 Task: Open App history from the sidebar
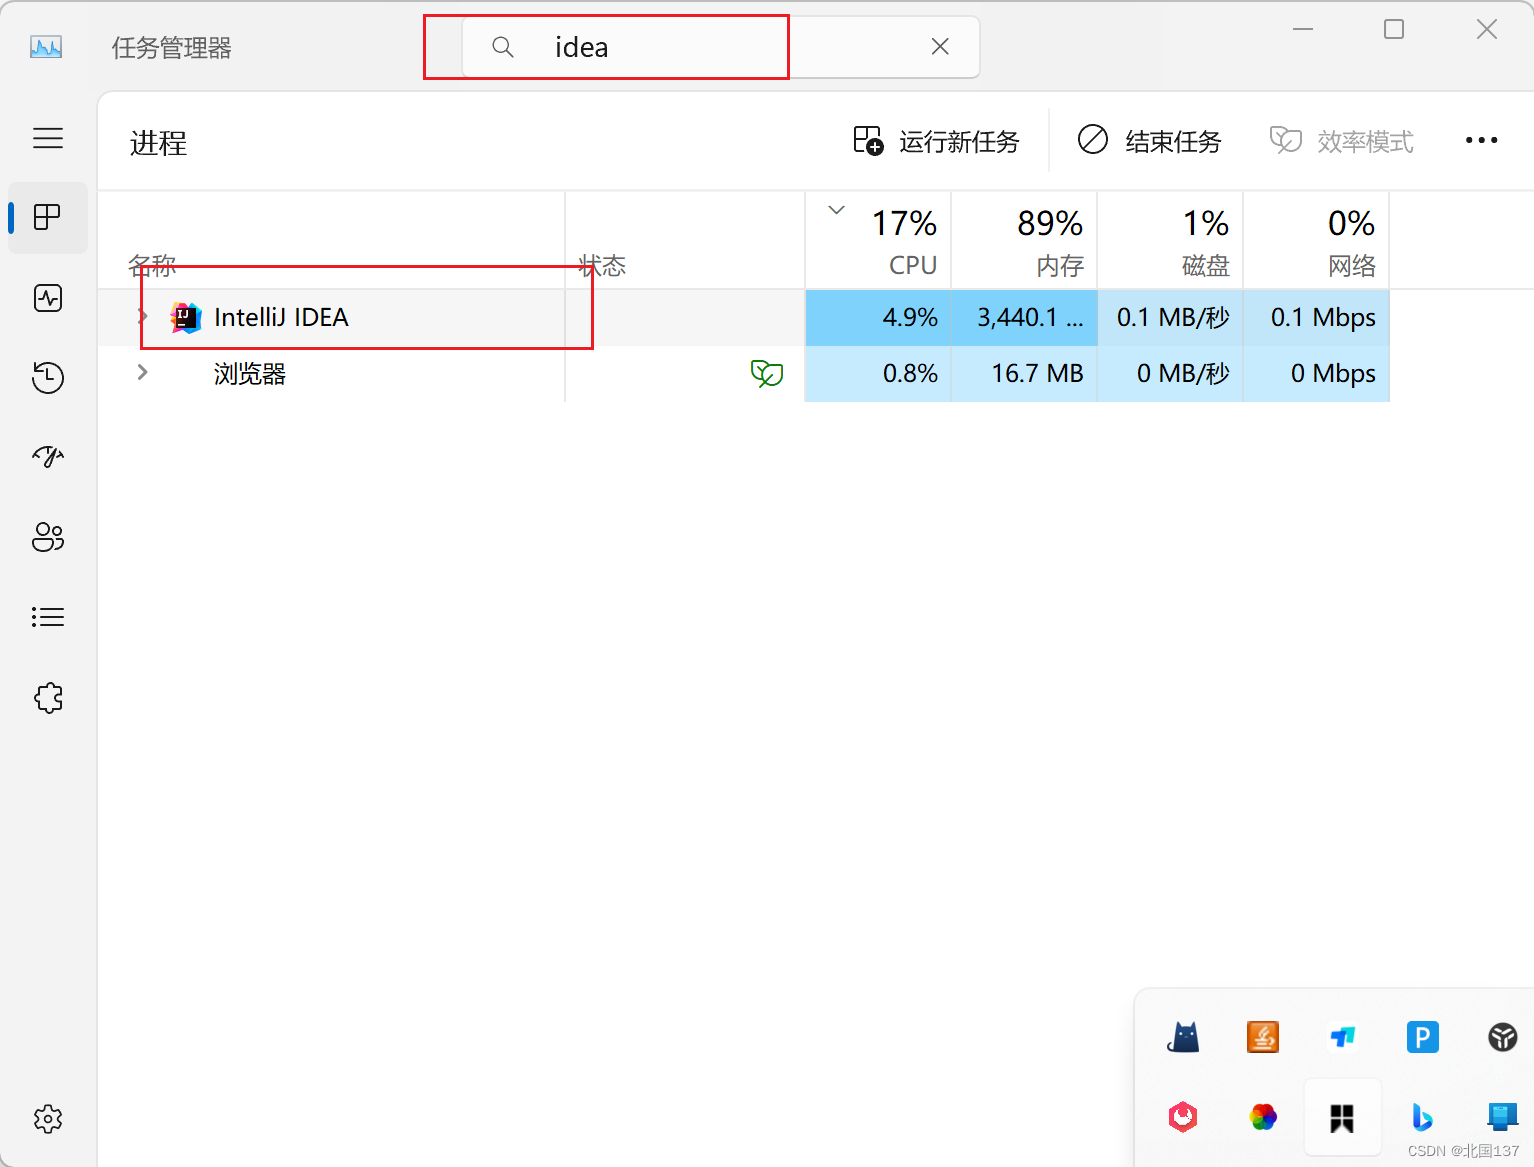(48, 377)
